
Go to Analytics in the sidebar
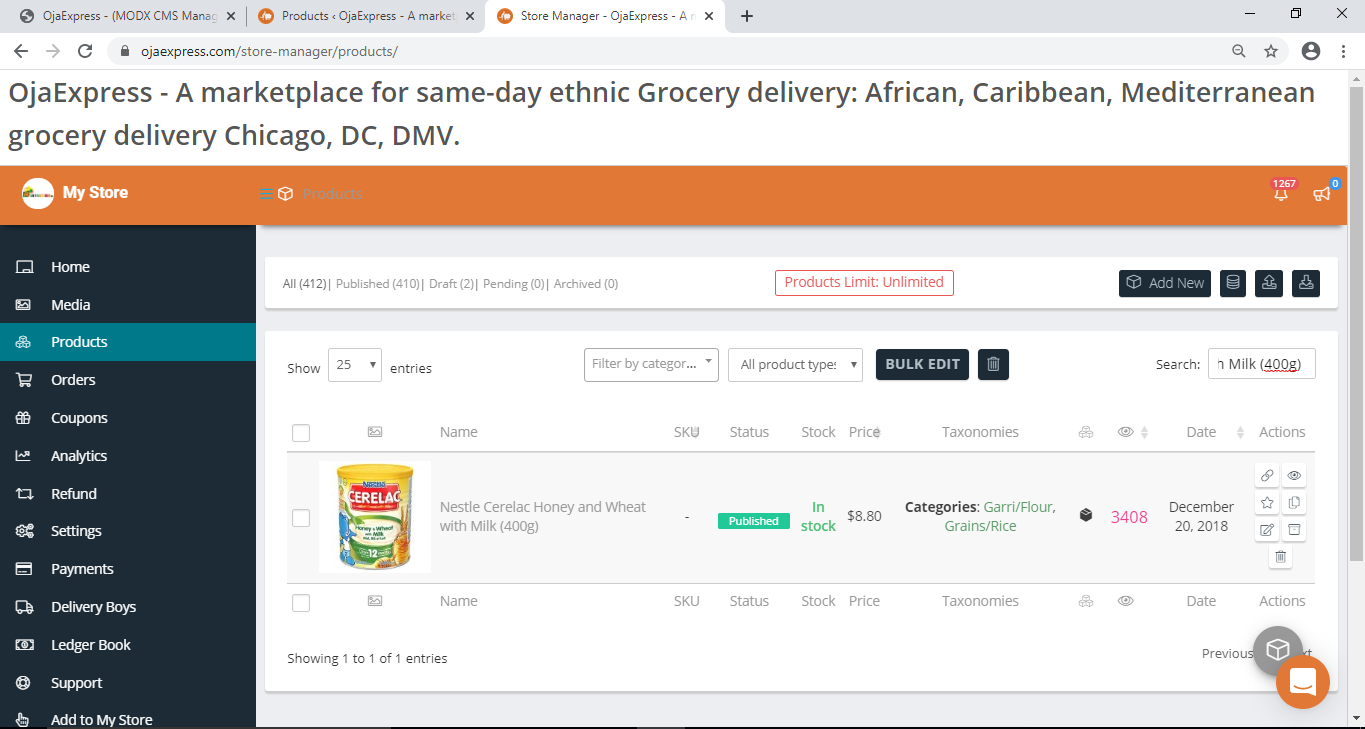[79, 456]
